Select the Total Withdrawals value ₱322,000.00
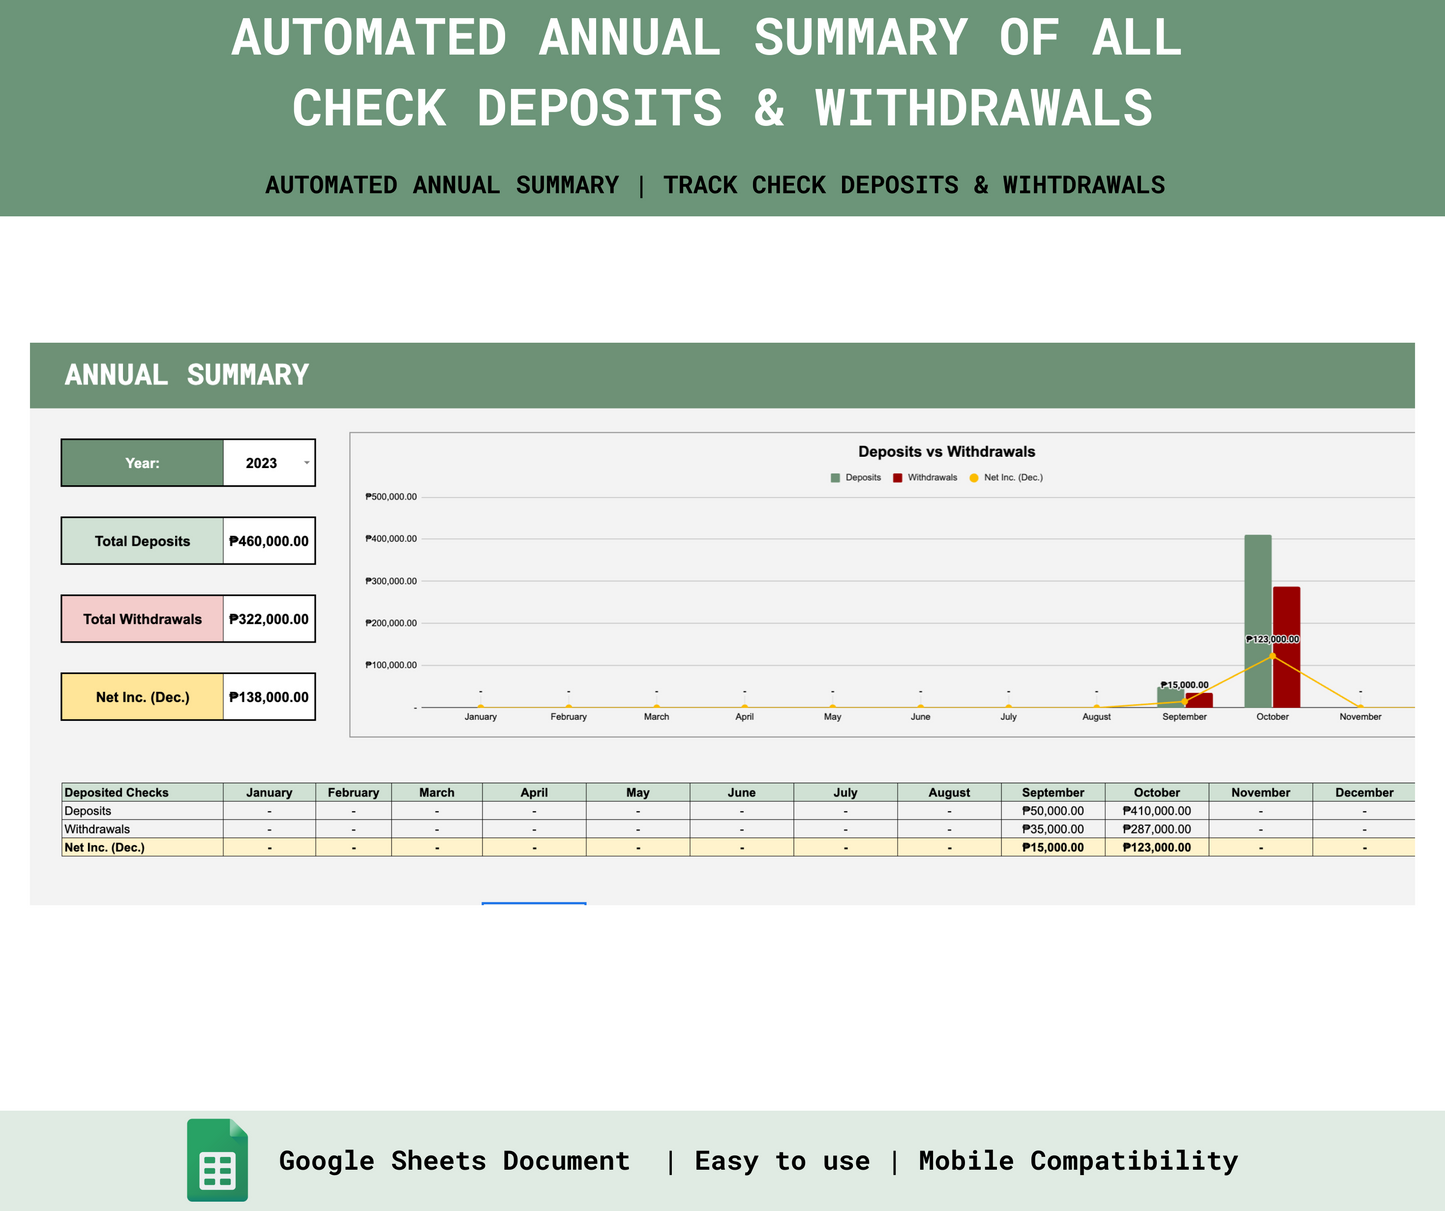This screenshot has width=1445, height=1211. pos(269,619)
